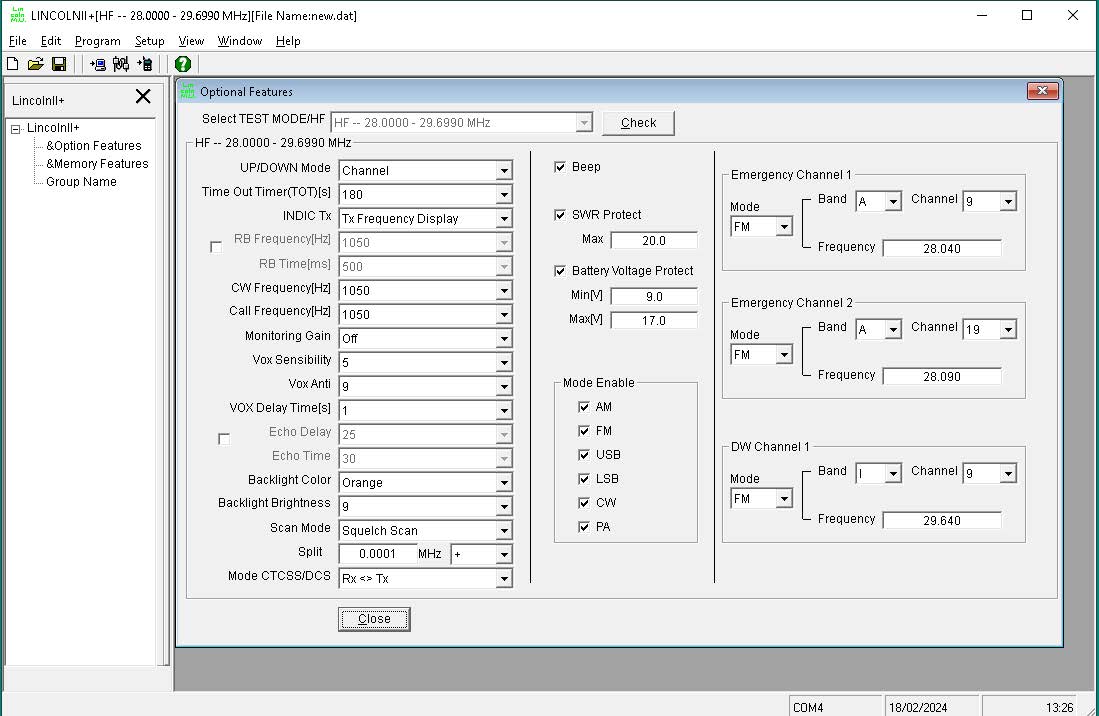Image resolution: width=1099 pixels, height=716 pixels.
Task: Select &Memory Features tree item
Action: click(x=97, y=164)
